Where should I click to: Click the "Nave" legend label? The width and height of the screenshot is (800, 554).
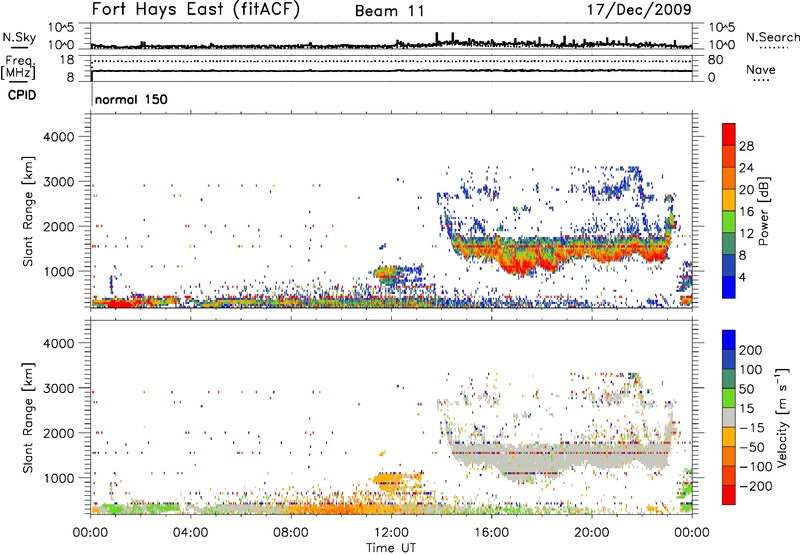761,69
